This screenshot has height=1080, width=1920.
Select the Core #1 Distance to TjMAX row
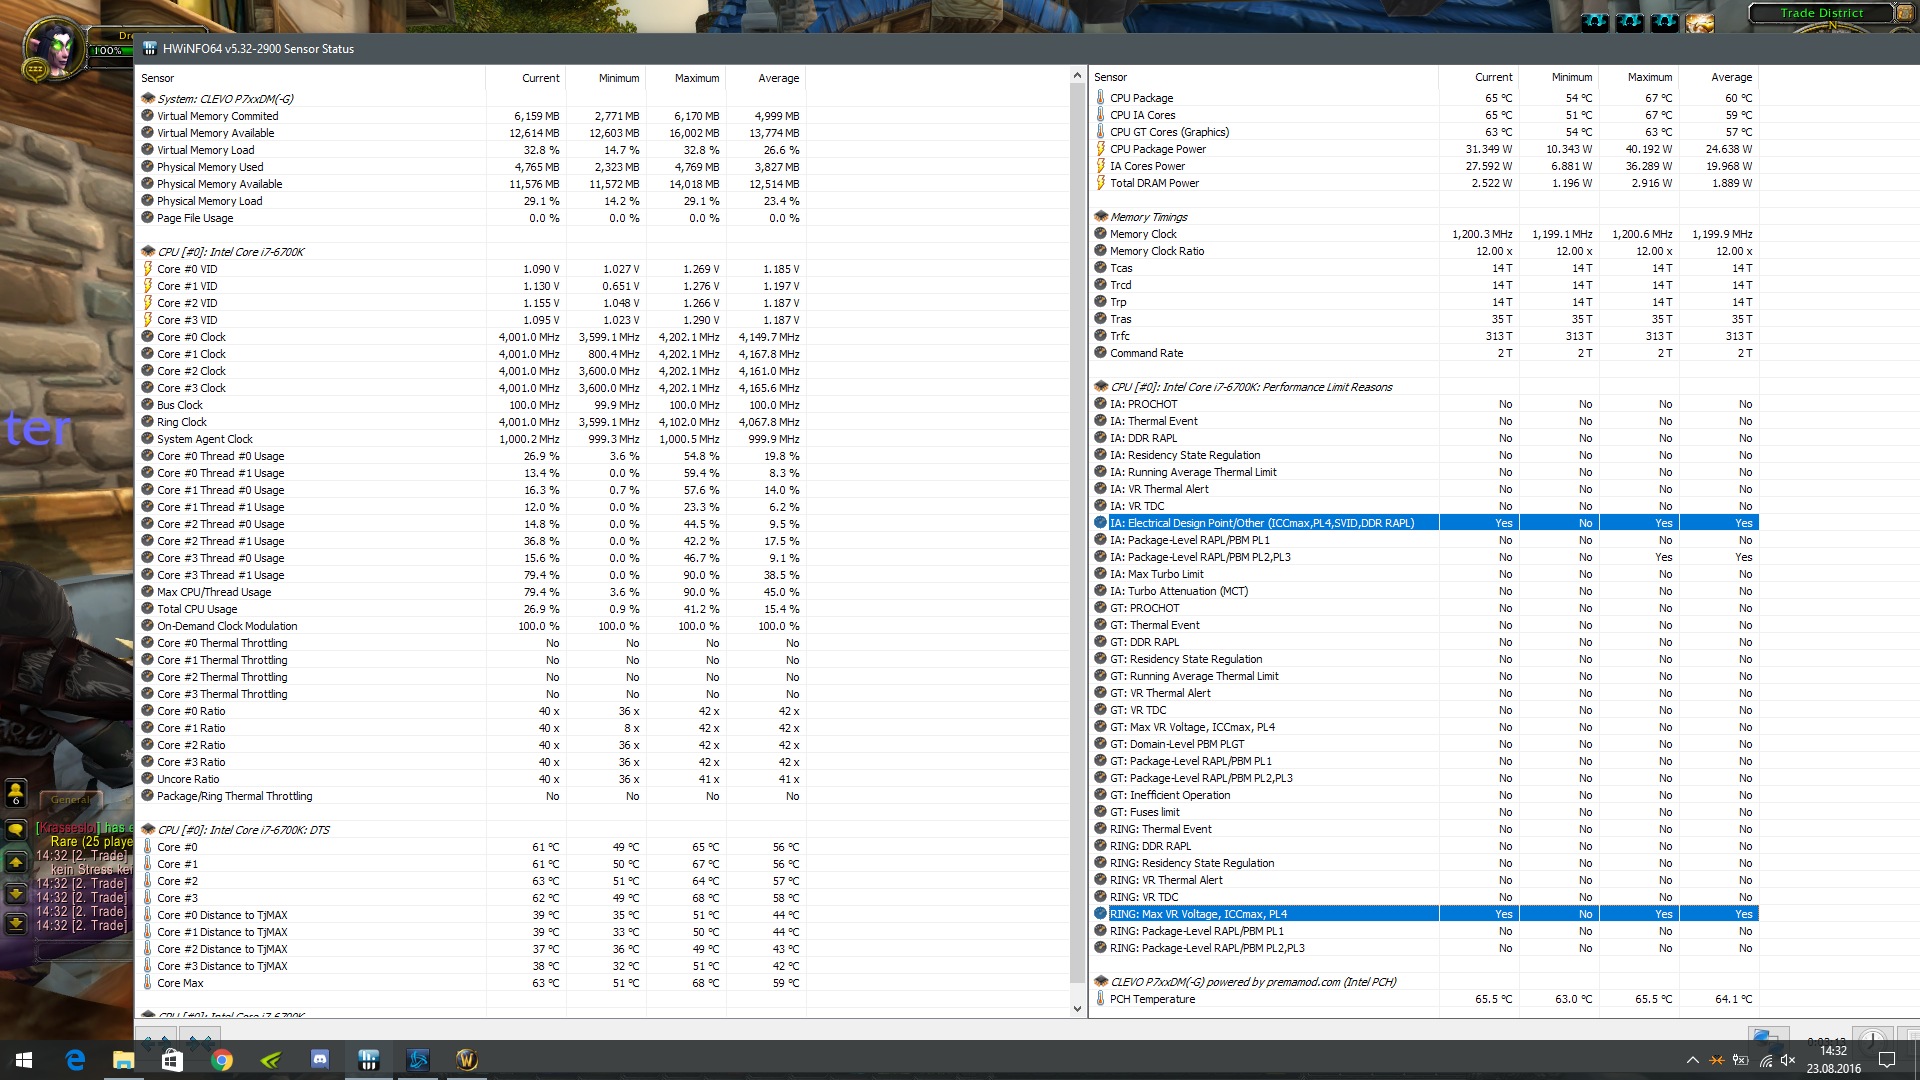pos(470,932)
